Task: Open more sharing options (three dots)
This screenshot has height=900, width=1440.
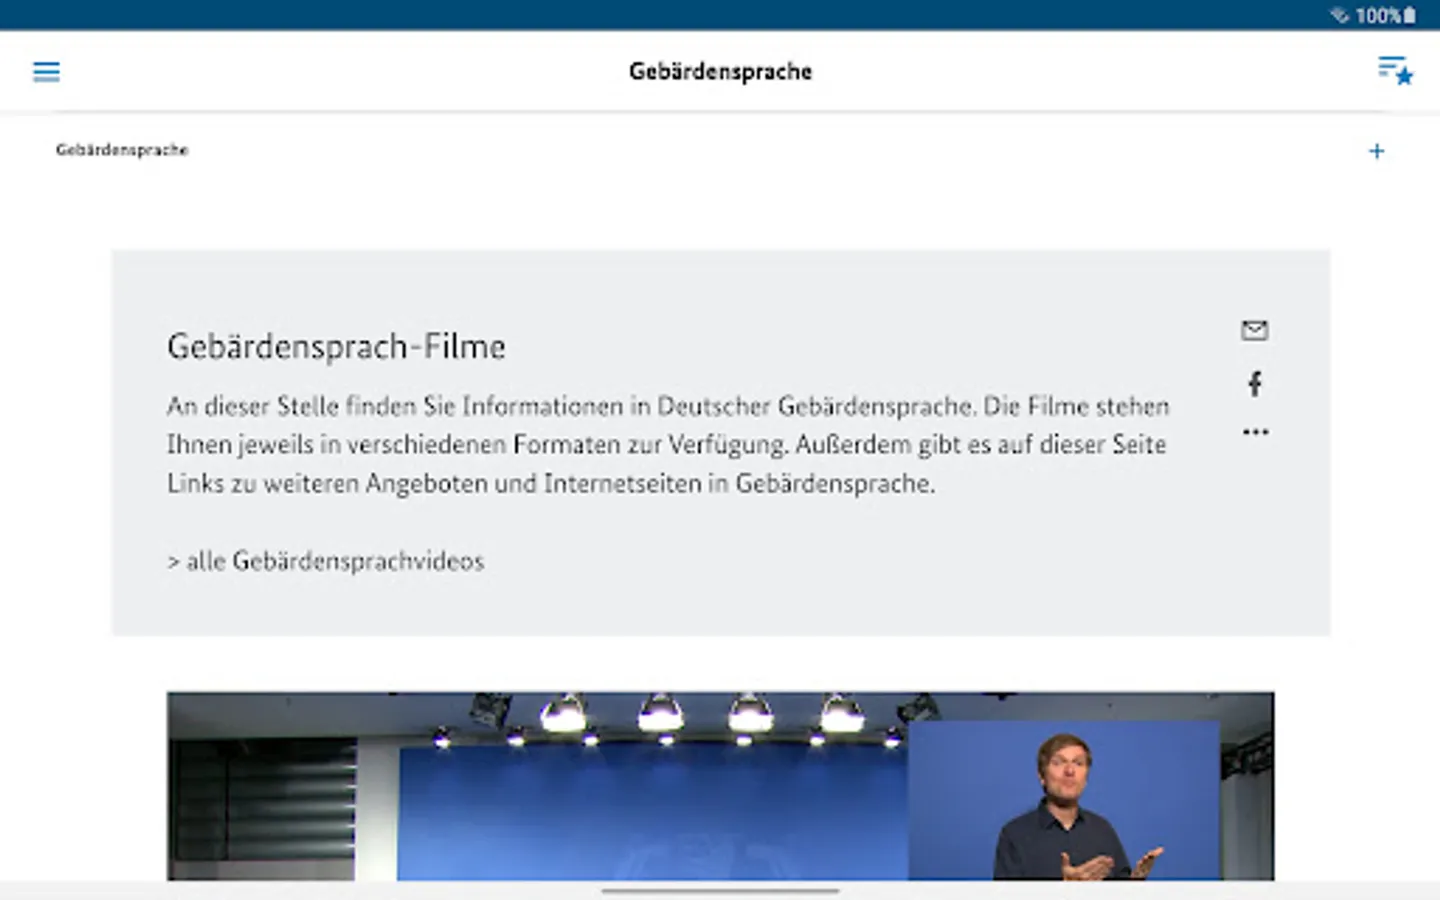Action: (1255, 432)
